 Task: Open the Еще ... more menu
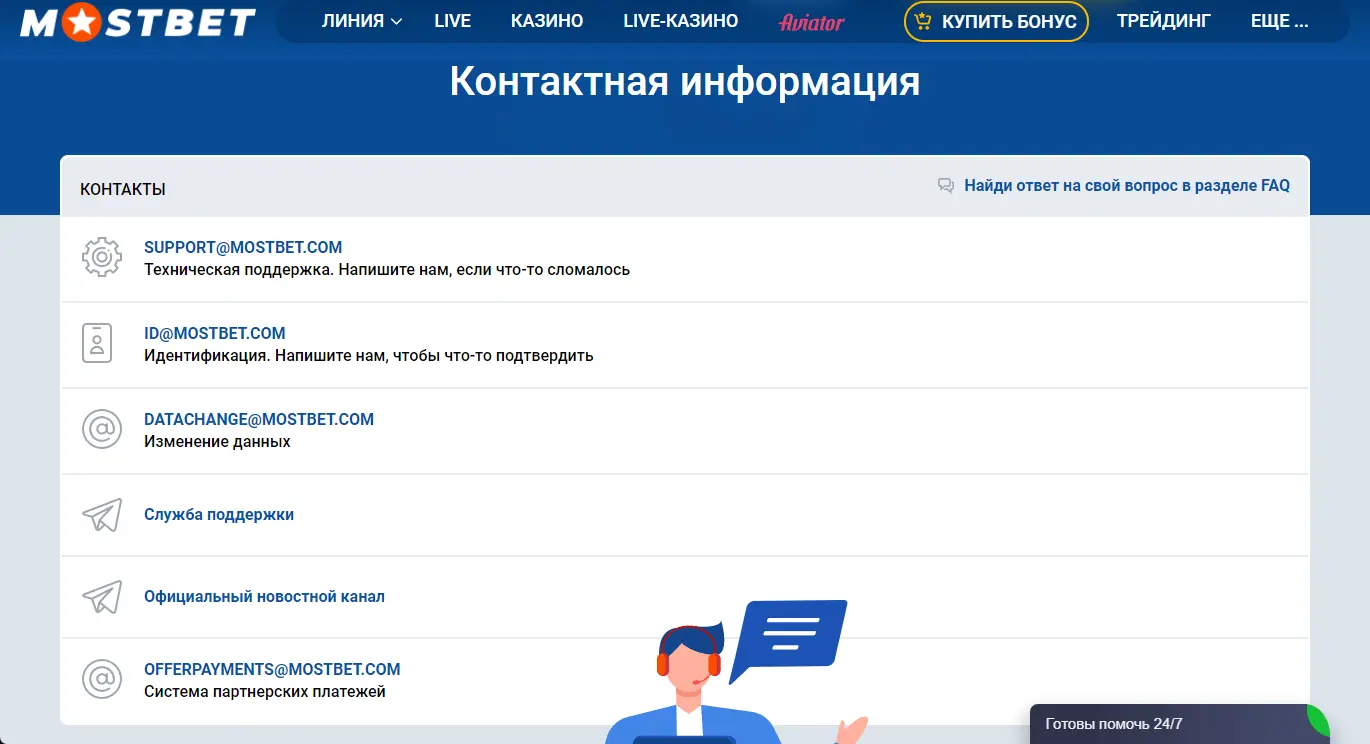point(1279,21)
